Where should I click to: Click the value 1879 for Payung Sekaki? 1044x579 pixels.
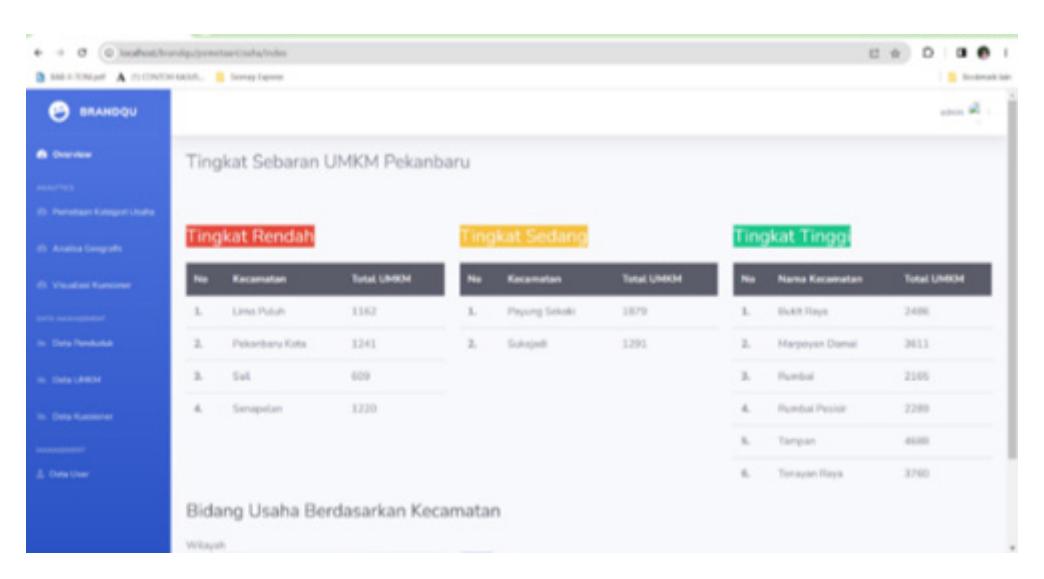point(635,311)
